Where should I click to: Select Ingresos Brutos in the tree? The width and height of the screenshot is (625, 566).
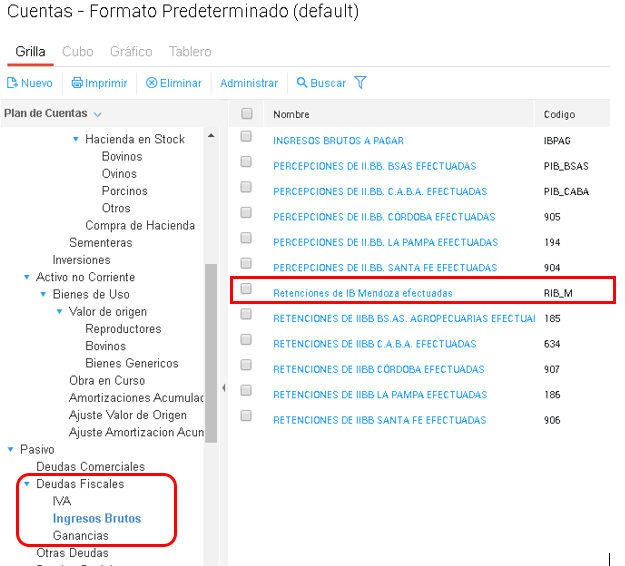97,519
